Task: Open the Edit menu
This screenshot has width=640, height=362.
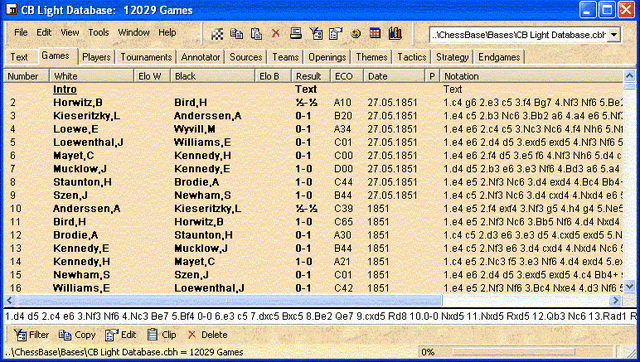Action: click(44, 32)
